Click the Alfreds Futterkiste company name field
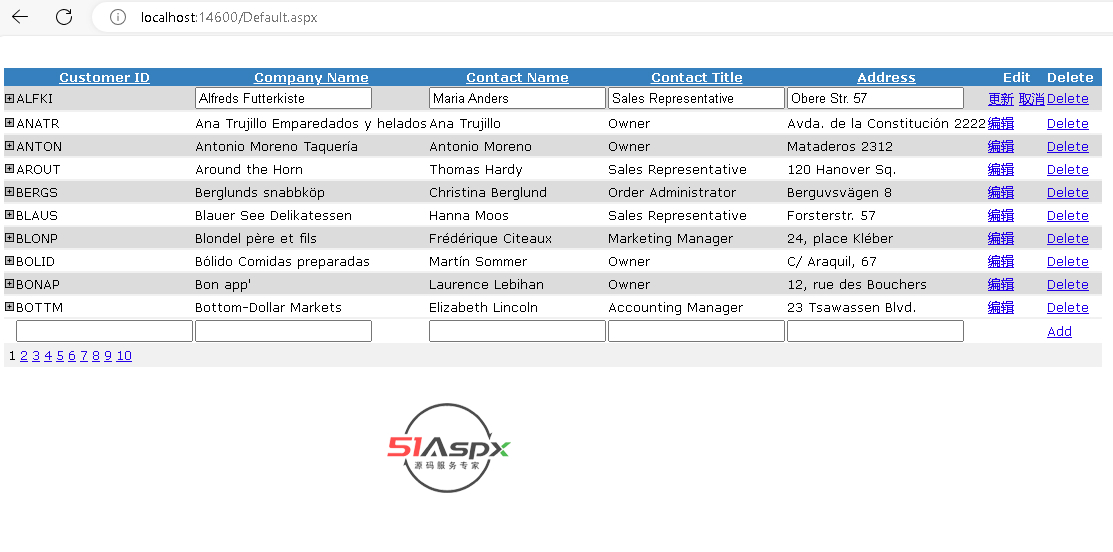 click(283, 98)
